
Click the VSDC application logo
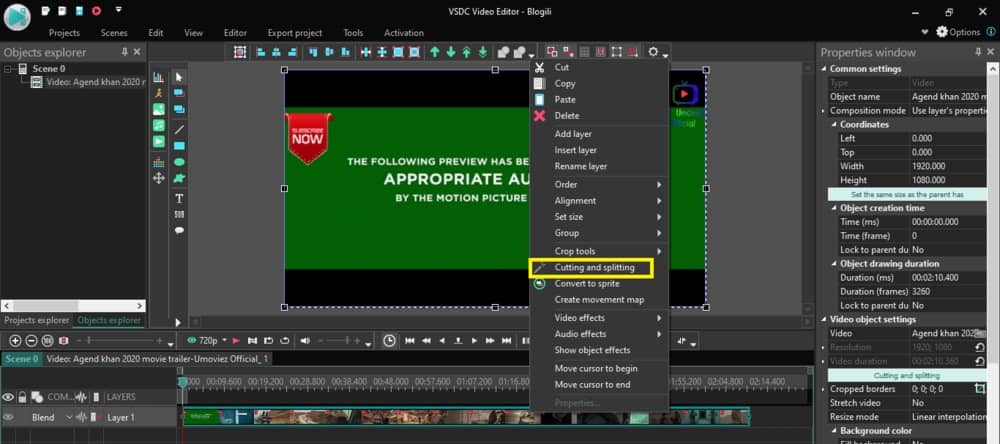[17, 18]
